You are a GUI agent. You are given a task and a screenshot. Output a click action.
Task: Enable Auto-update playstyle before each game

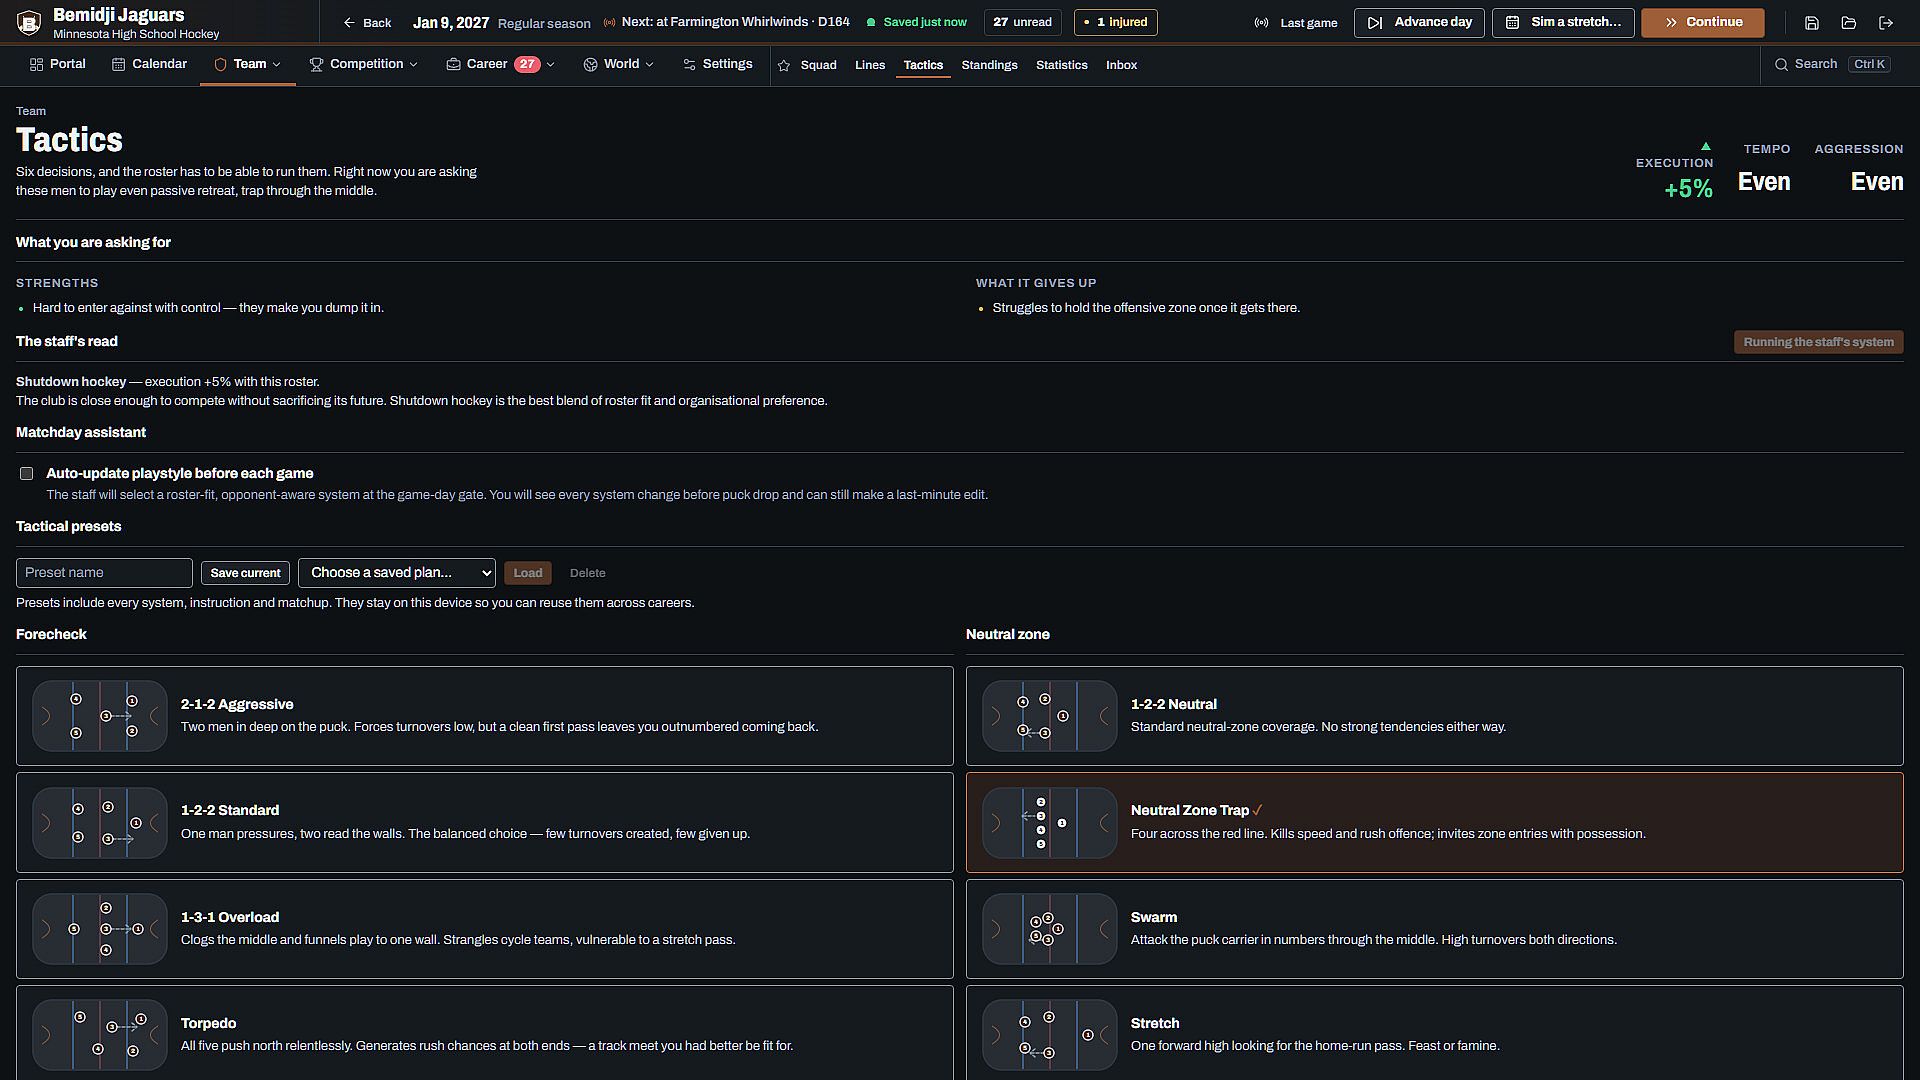point(27,474)
